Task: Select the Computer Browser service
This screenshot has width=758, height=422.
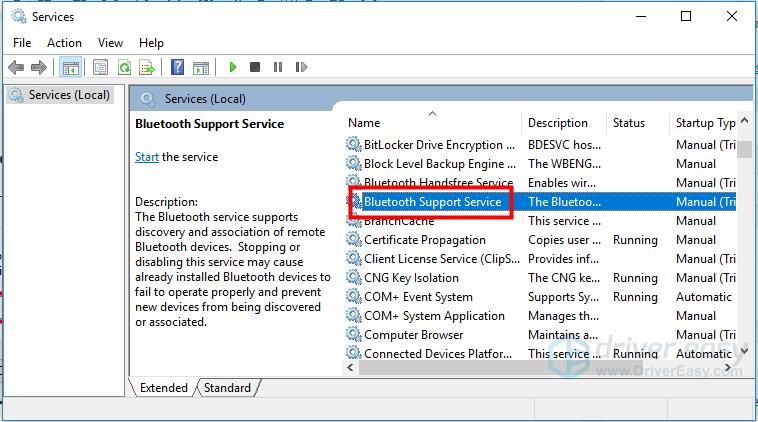Action: coord(413,335)
